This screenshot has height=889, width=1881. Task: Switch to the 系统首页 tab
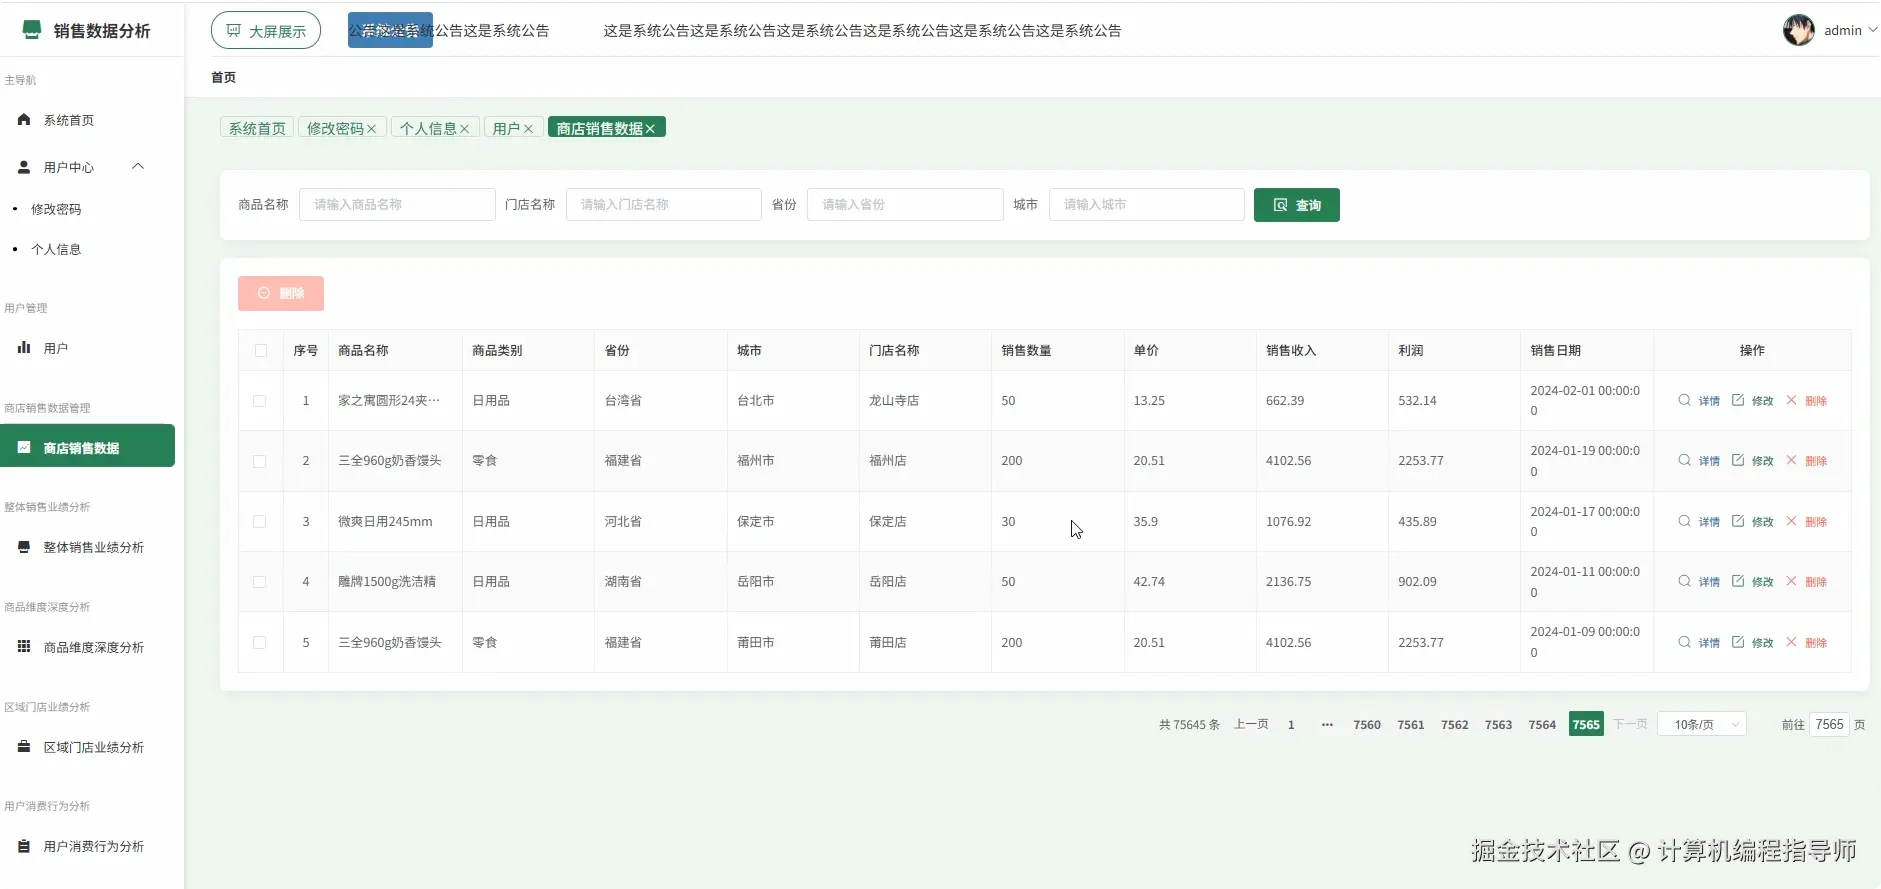coord(257,129)
